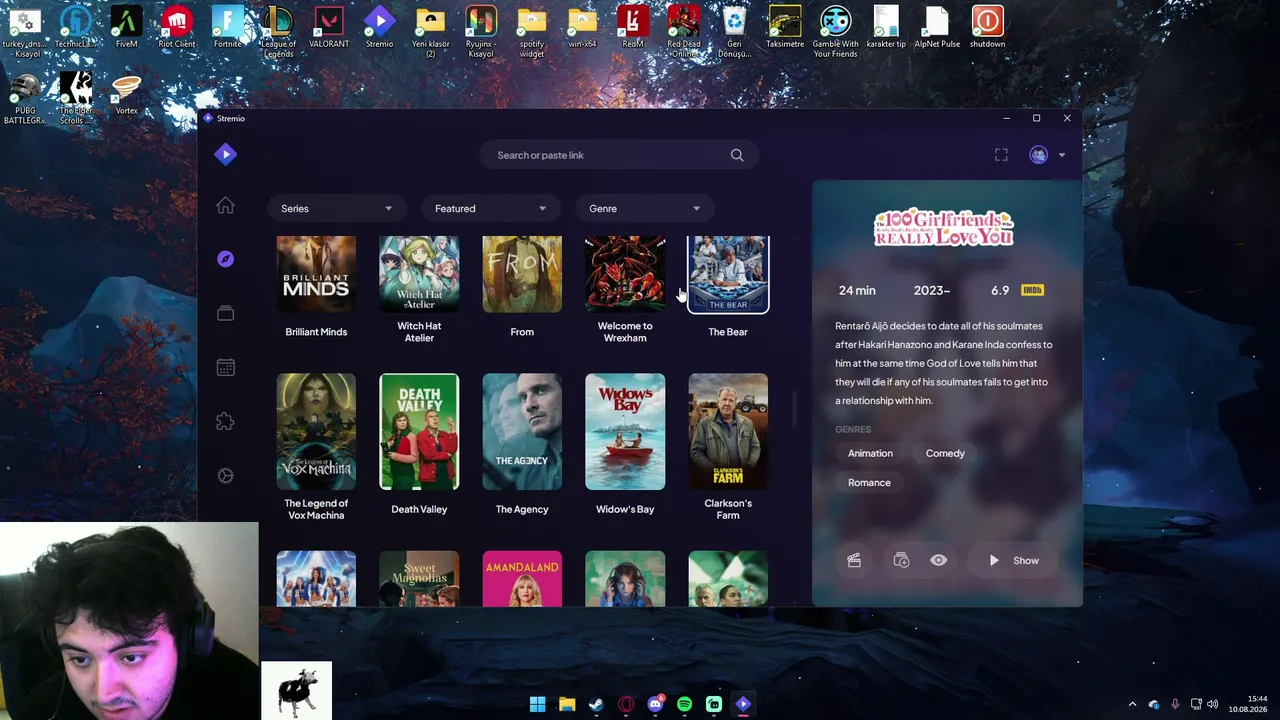Click the catalog vertical scrollbar
The image size is (1280, 720).
795,410
